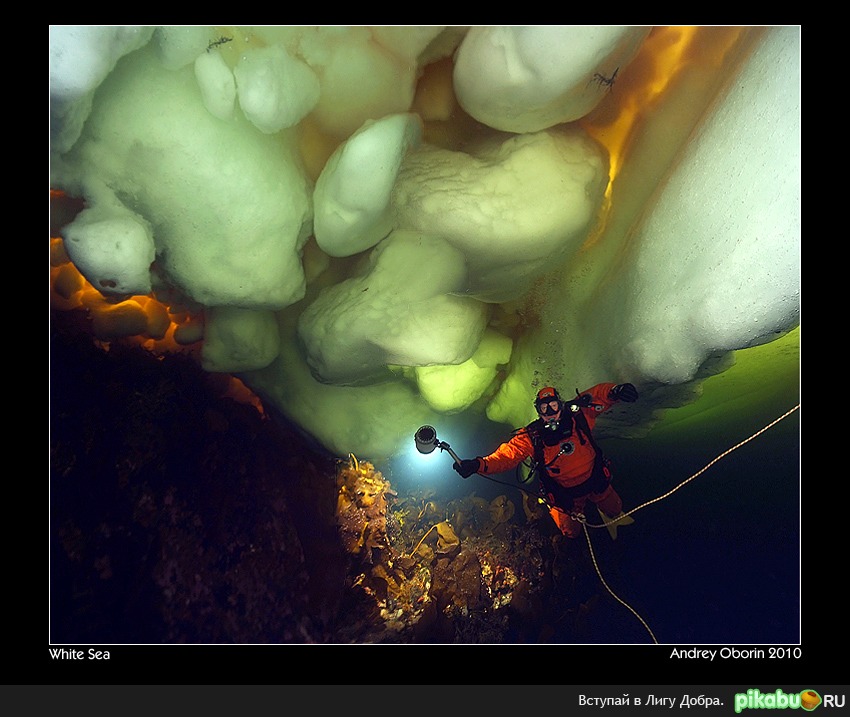Click the rope trailing toward bottom

(x=615, y=590)
